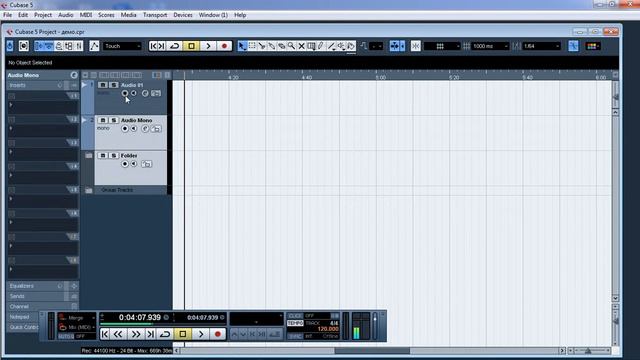The width and height of the screenshot is (640, 360).
Task: Toggle TEMPO track on transport
Action: click(295, 323)
